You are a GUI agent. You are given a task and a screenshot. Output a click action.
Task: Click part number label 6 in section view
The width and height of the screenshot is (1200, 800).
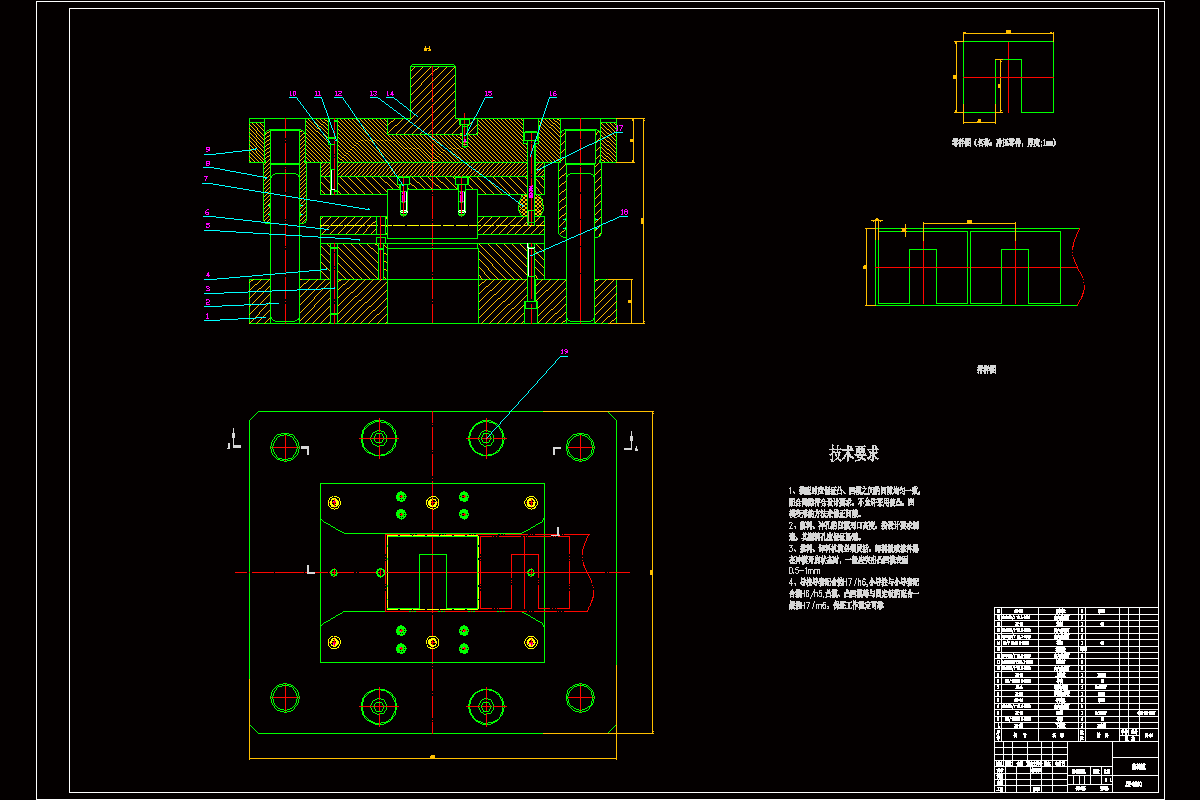[207, 212]
